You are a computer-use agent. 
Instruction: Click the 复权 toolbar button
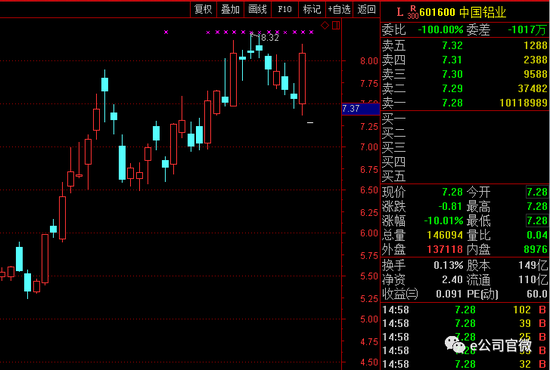(x=203, y=9)
